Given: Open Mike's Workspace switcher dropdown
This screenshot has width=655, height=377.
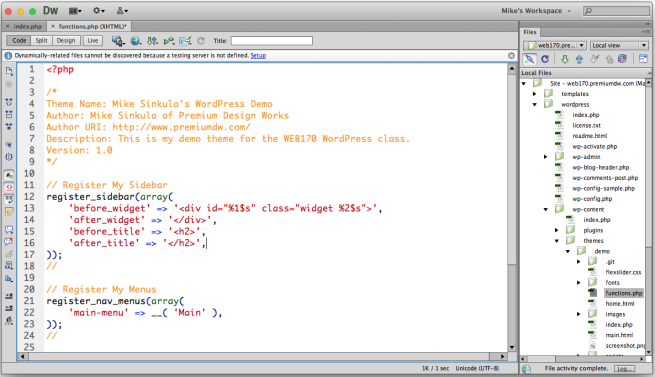Looking at the screenshot, I should pyautogui.click(x=536, y=11).
